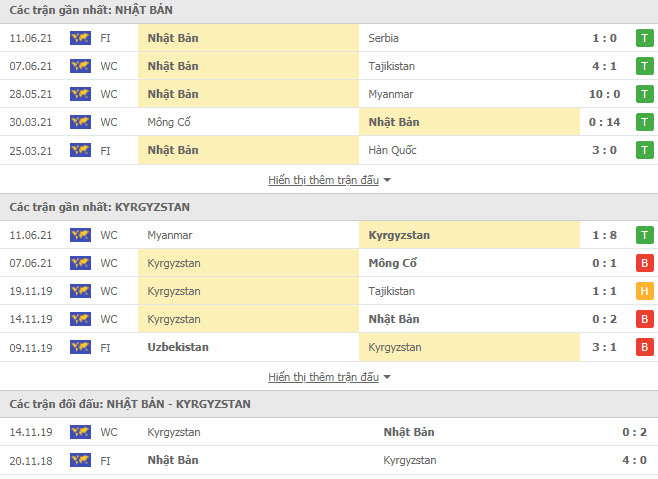The width and height of the screenshot is (658, 479).
Task: Click the 10 : 0 score against Myanmar
Action: tap(604, 94)
